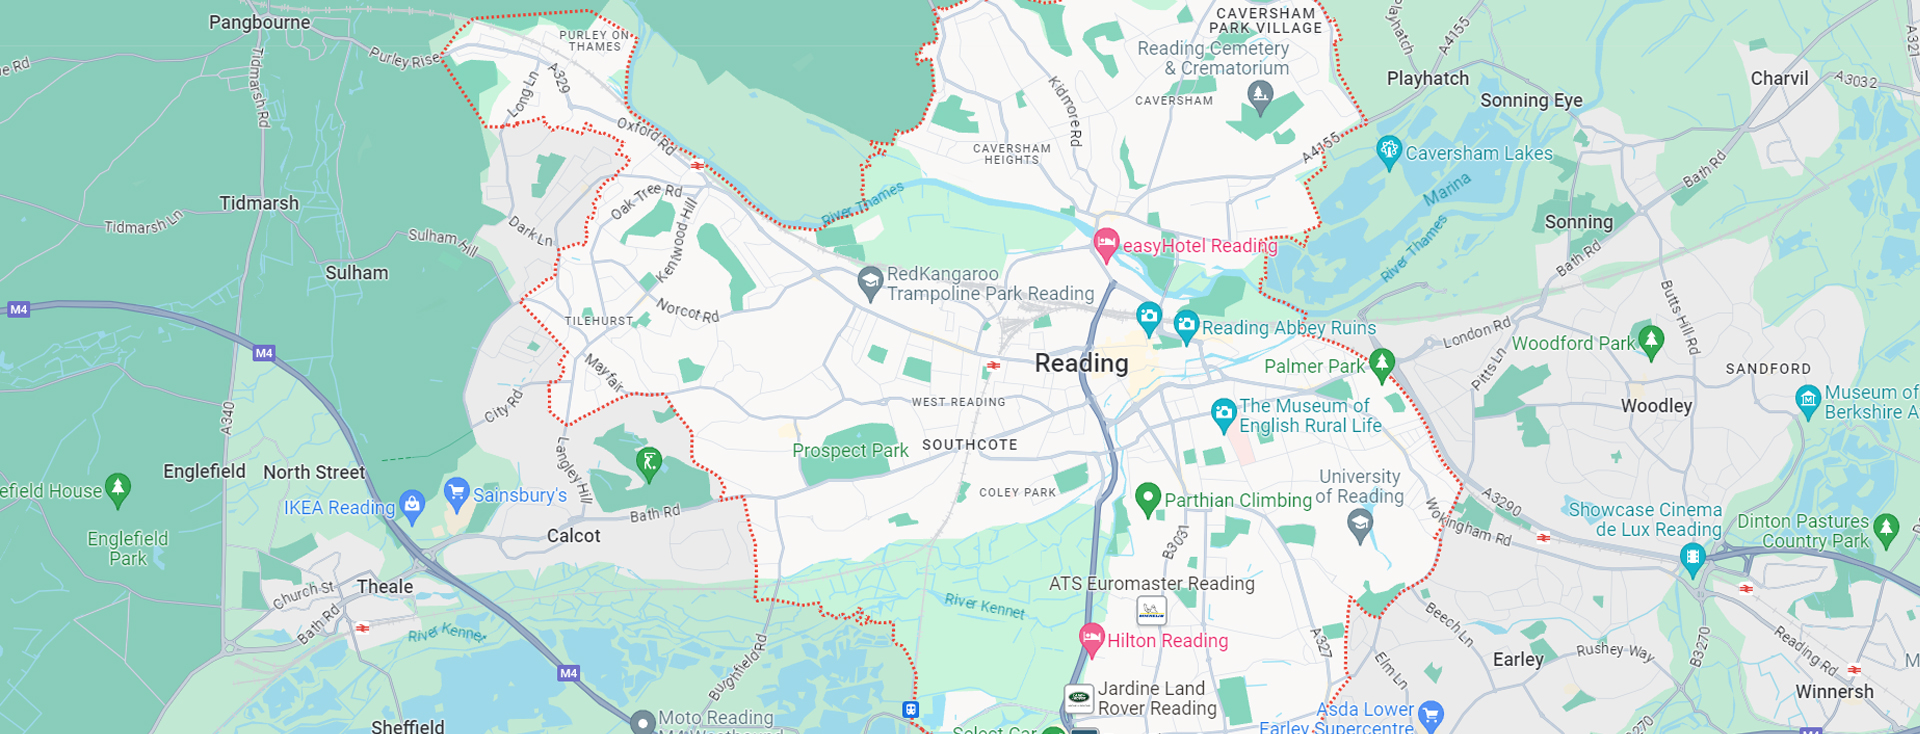
Task: Open the Reading Cemetery & Crematorium marker
Action: (1260, 96)
